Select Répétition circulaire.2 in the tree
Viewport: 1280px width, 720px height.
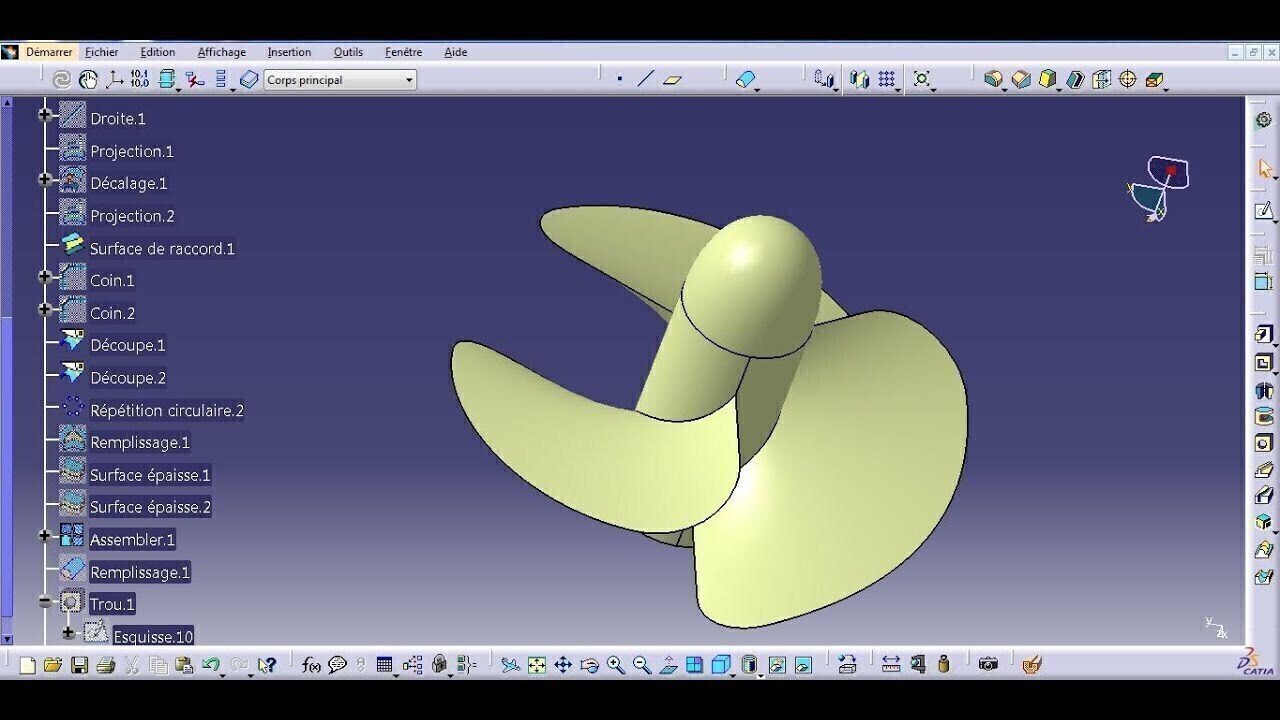click(166, 410)
